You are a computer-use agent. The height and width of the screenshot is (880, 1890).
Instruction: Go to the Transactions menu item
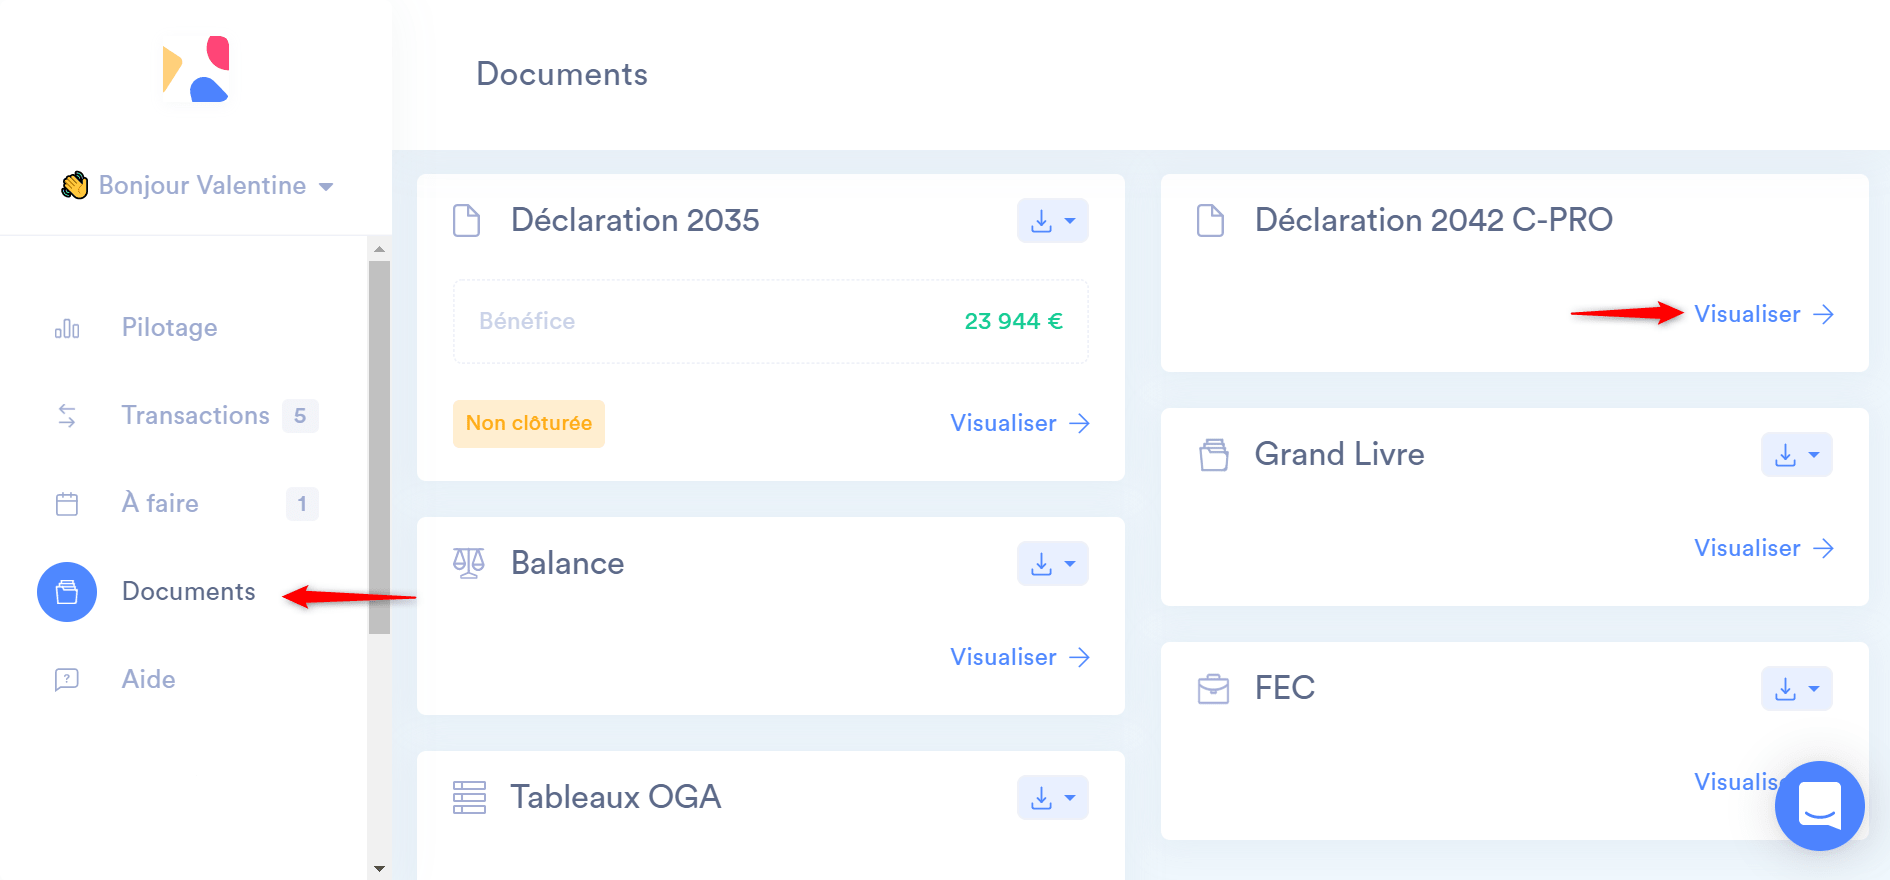click(x=195, y=416)
